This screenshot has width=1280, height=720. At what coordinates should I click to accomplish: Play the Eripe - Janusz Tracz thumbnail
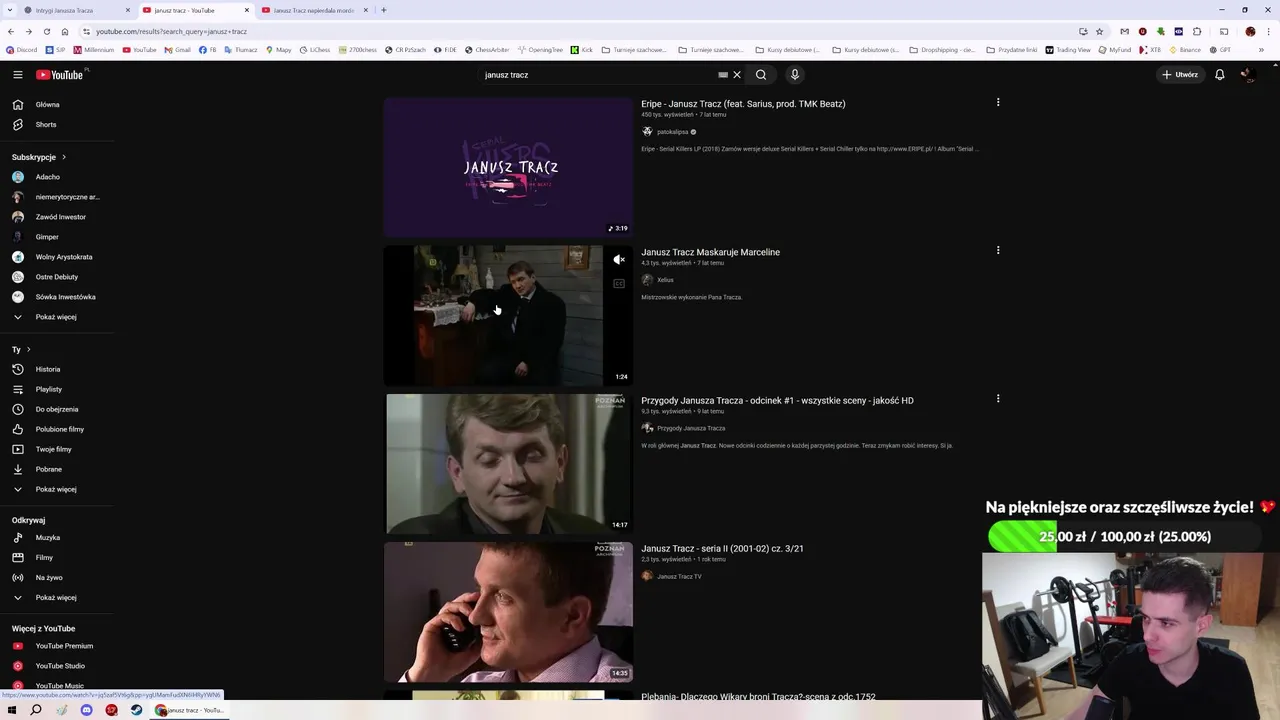point(508,167)
